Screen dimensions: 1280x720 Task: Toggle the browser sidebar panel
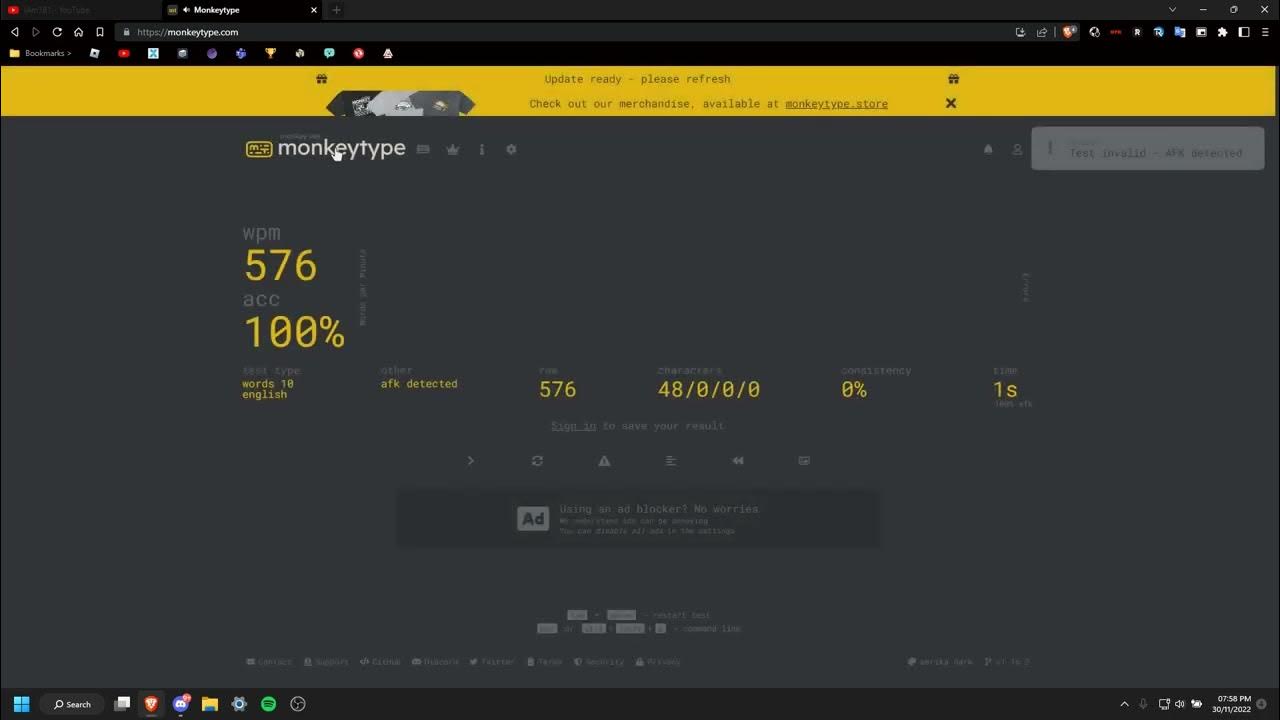pos(1244,32)
